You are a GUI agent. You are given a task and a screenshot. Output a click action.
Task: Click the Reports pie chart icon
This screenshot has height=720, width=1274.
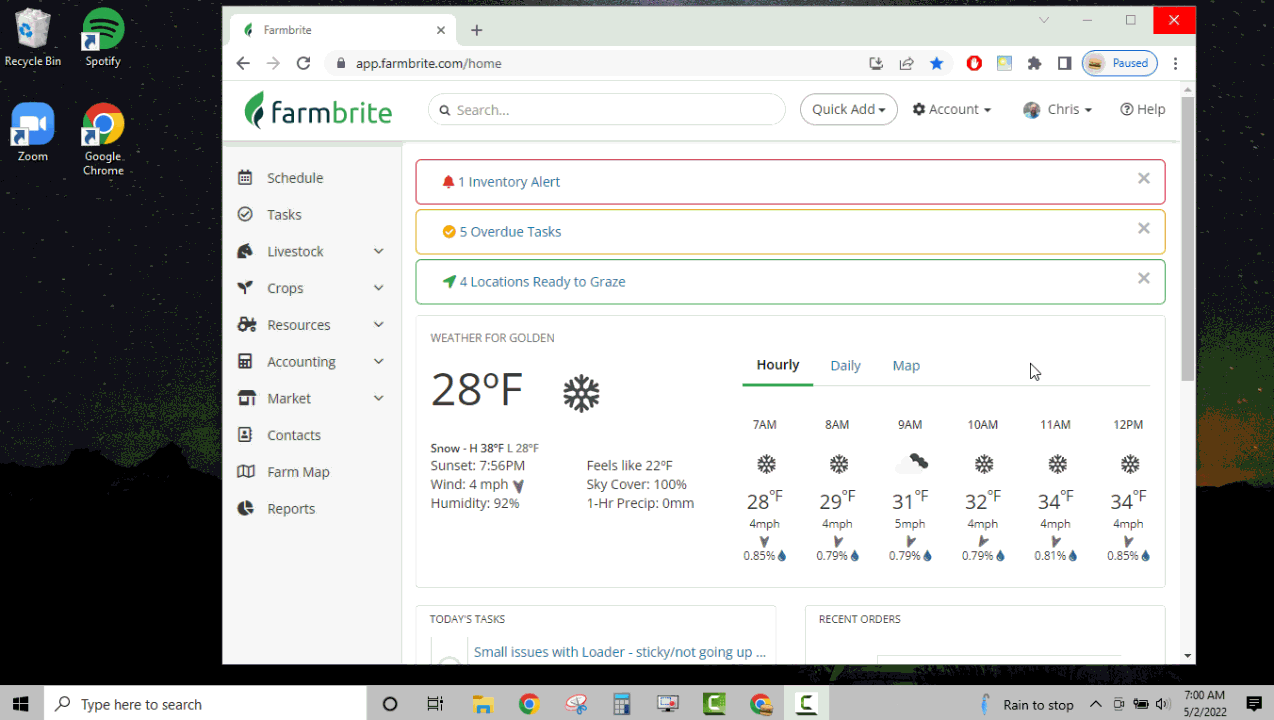245,509
